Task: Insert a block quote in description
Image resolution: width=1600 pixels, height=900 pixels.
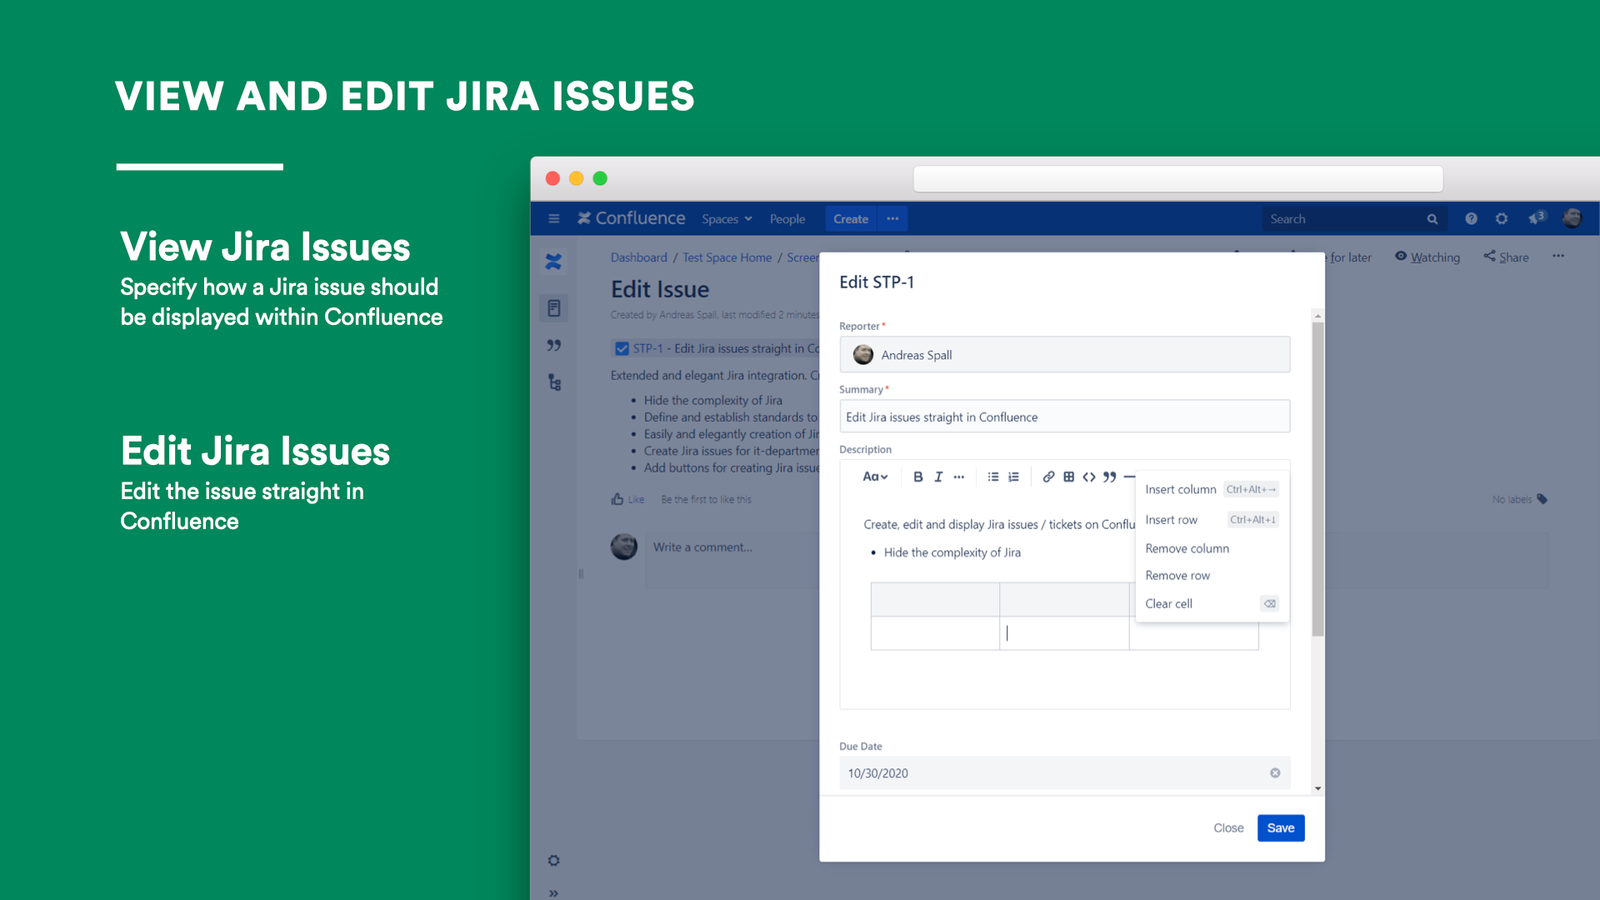Action: pyautogui.click(x=1110, y=477)
